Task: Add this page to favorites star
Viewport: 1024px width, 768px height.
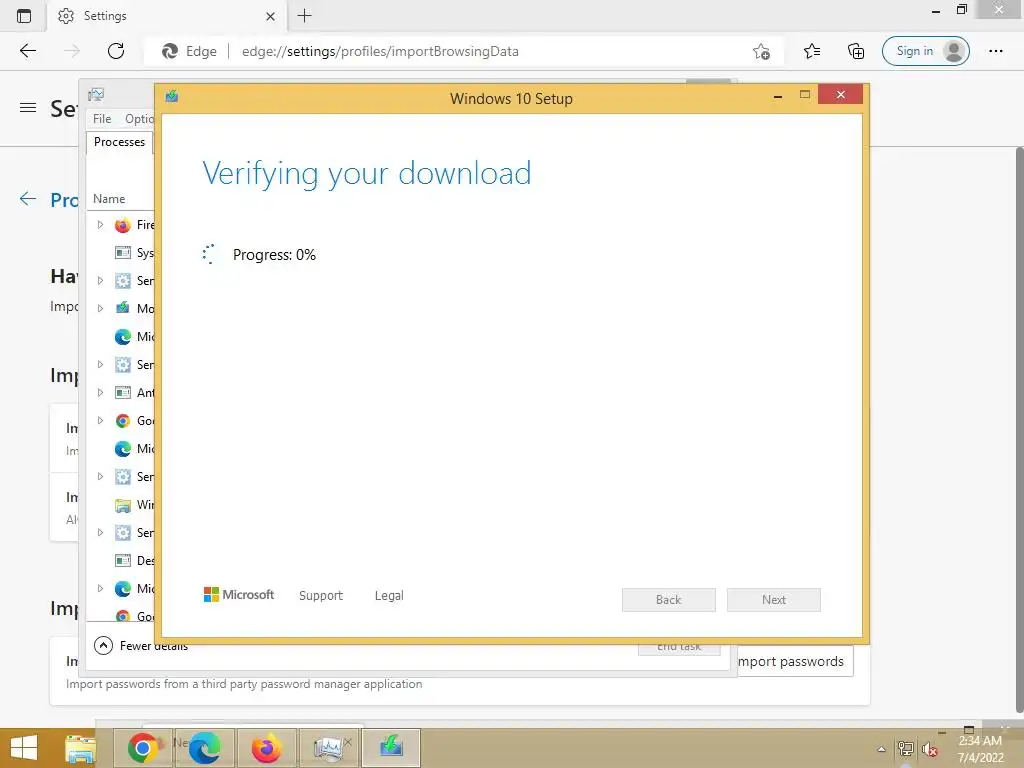Action: click(x=761, y=51)
